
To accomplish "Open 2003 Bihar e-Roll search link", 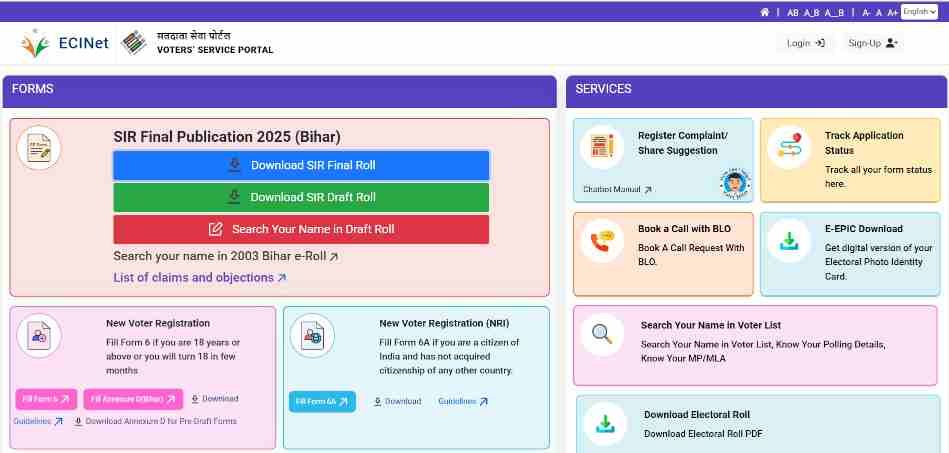I will (226, 257).
